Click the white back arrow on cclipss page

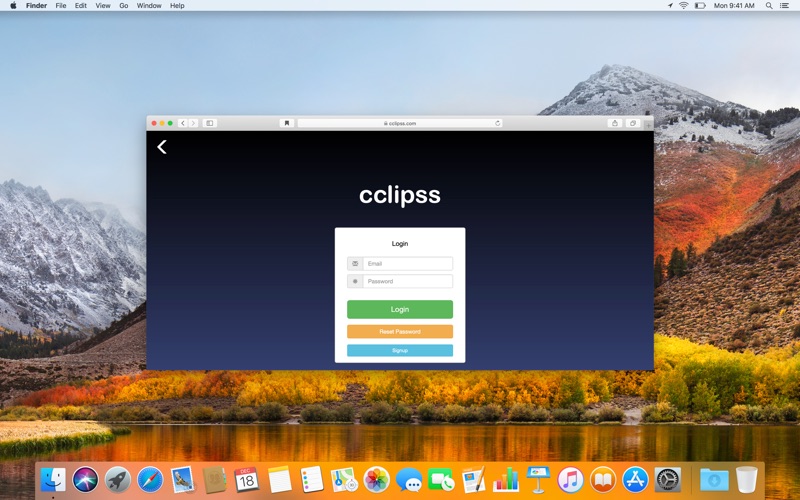click(x=162, y=147)
